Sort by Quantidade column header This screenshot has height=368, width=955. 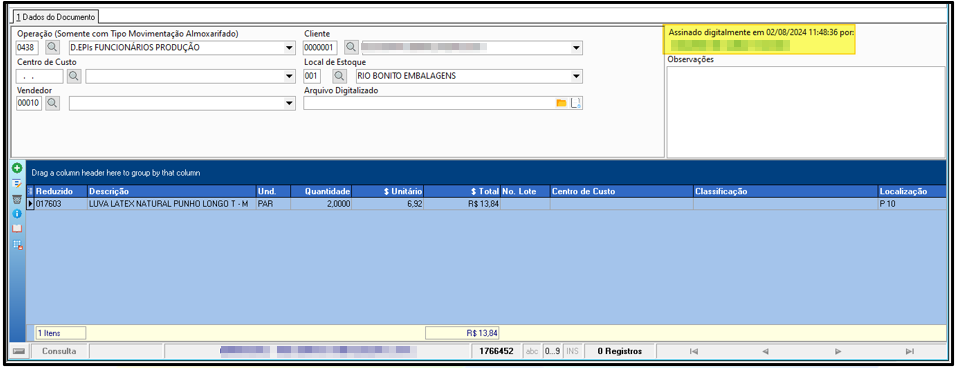(321, 191)
